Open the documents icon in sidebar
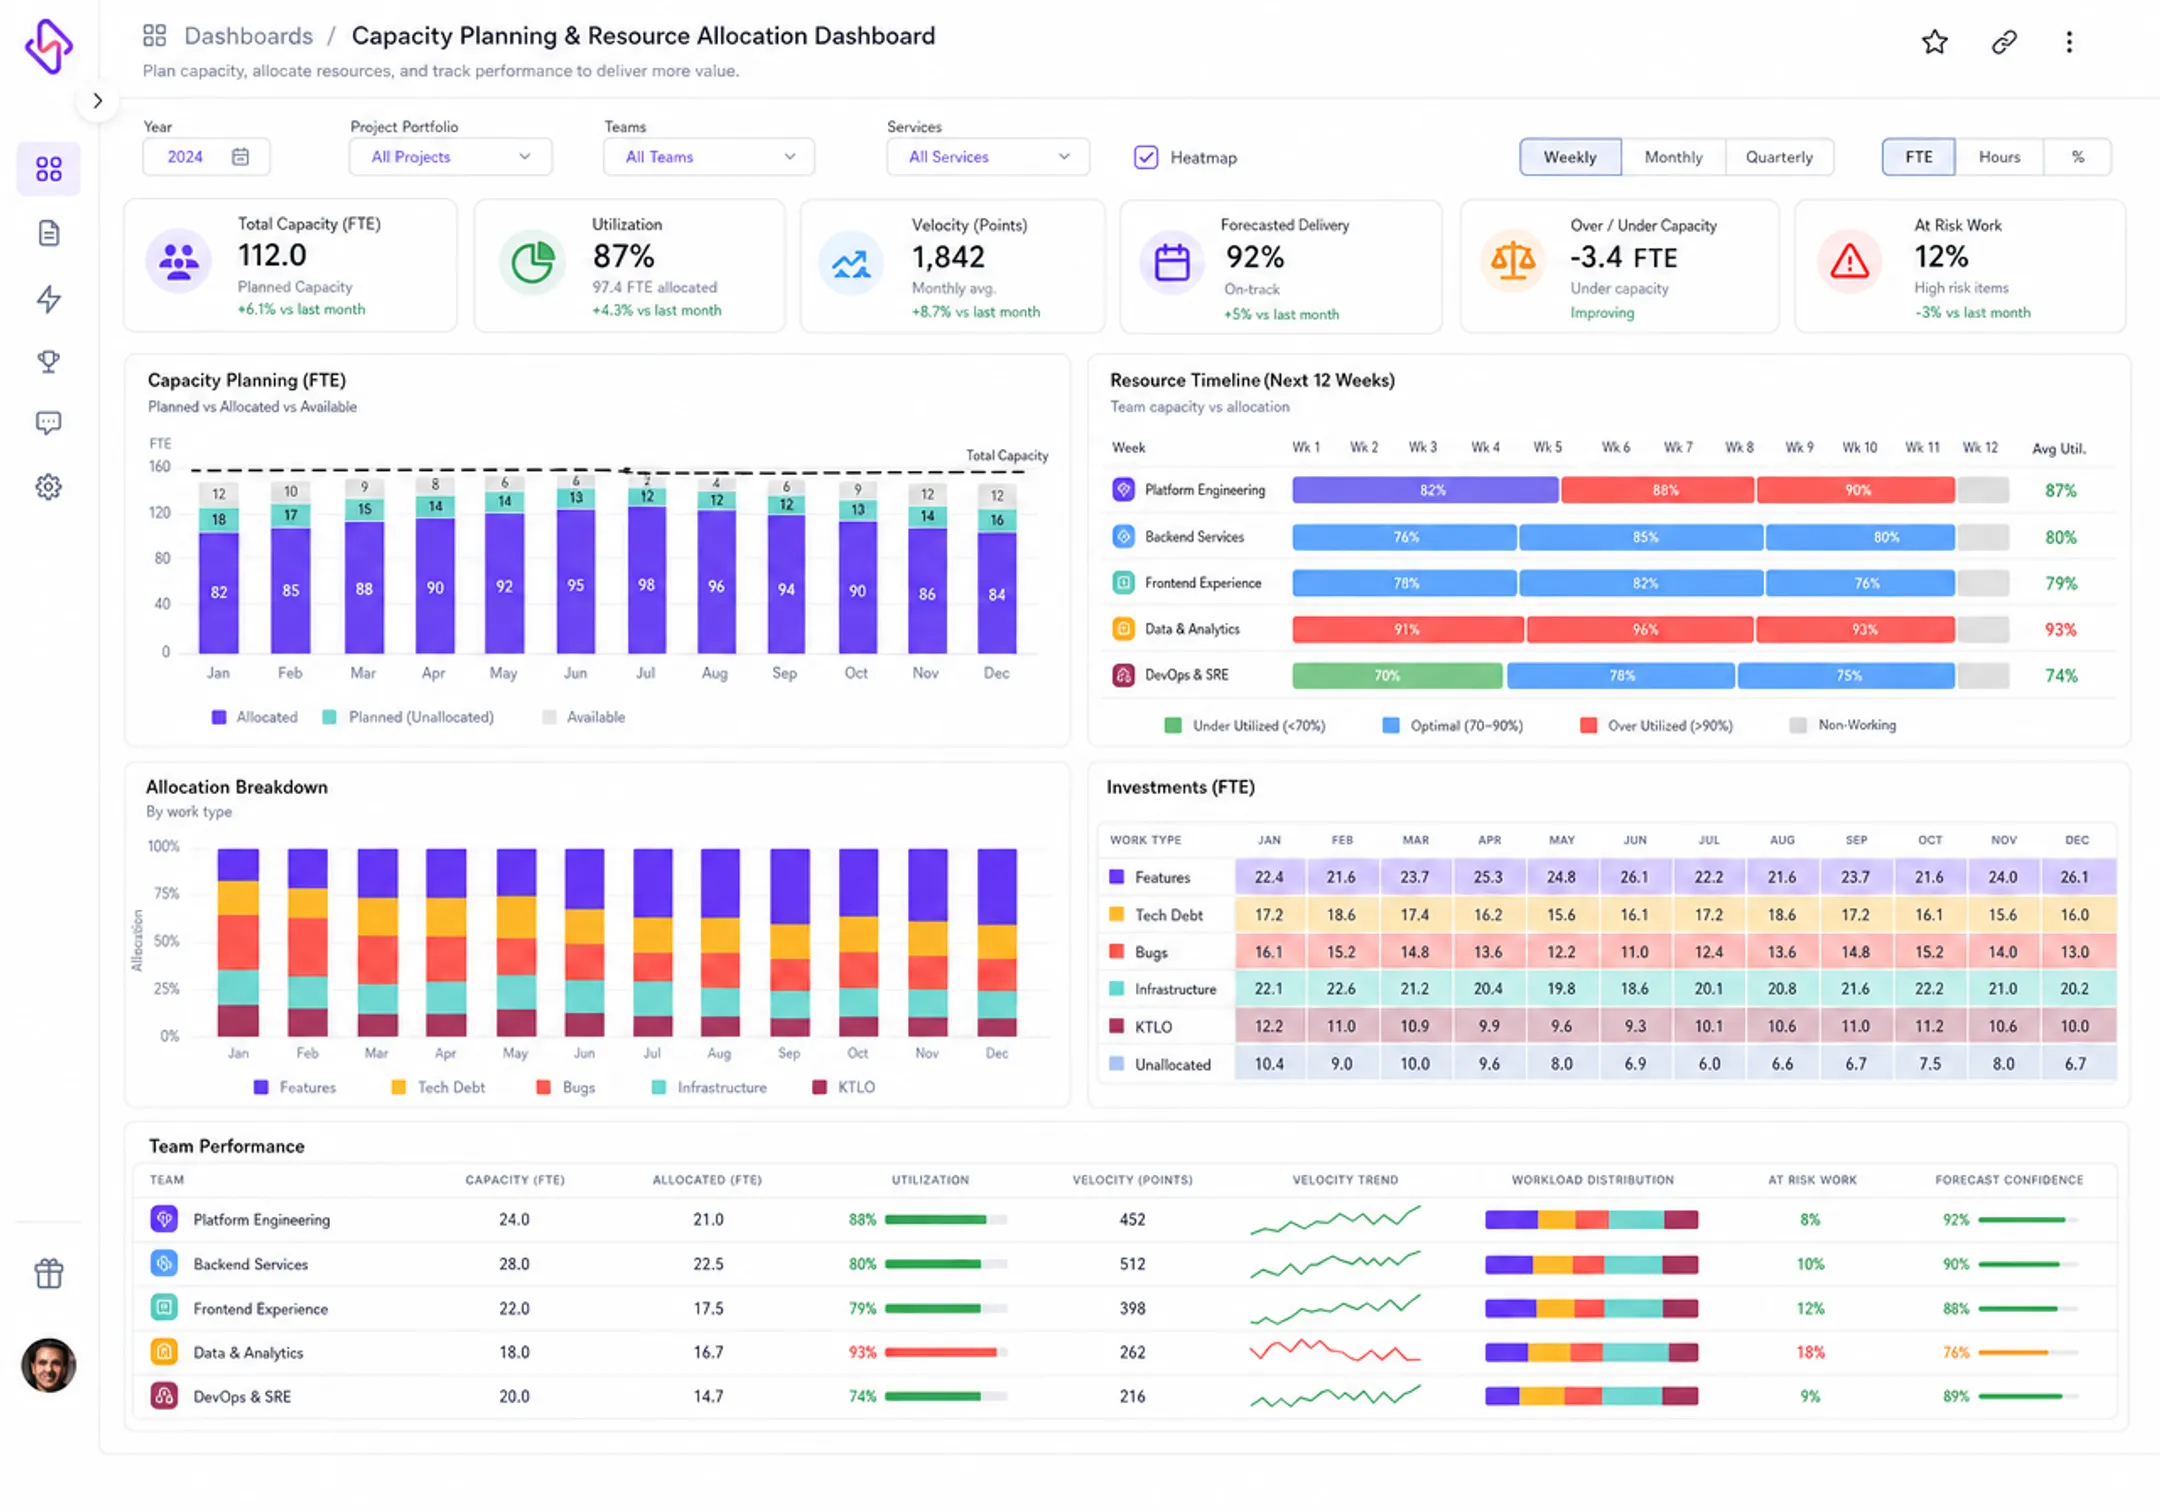This screenshot has height=1512, width=2160. (49, 233)
